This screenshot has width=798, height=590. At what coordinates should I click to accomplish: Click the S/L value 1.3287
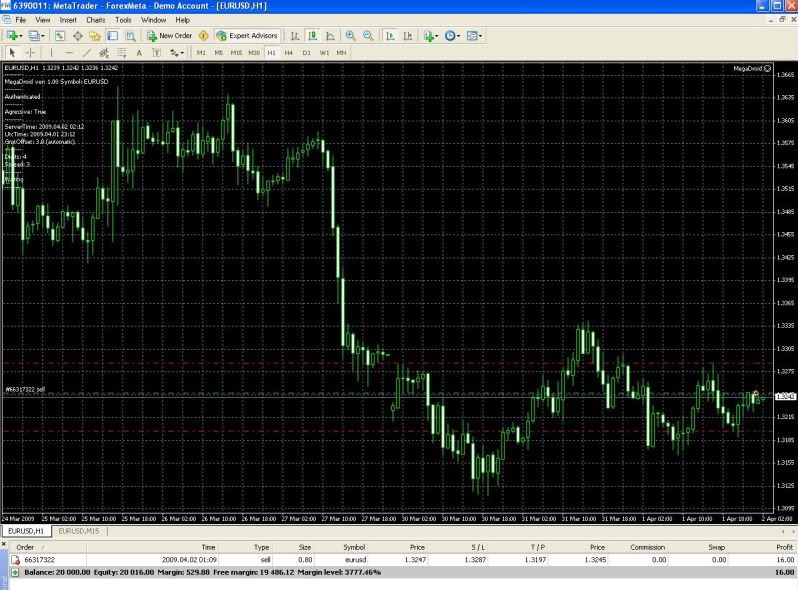click(475, 560)
